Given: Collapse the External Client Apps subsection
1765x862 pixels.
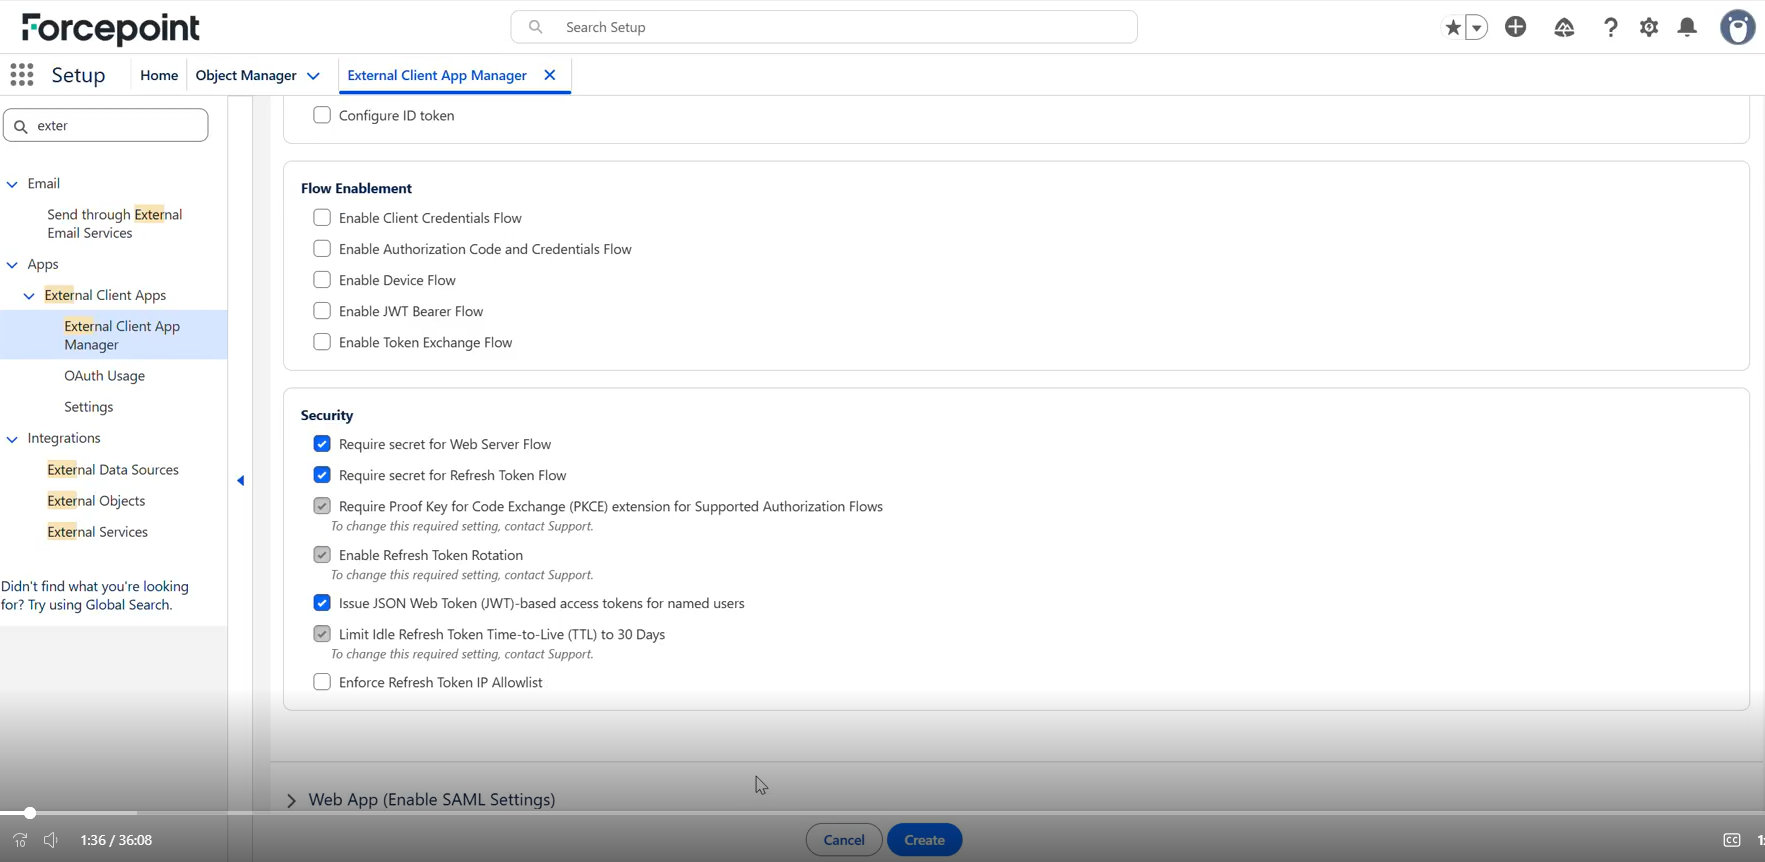Looking at the screenshot, I should (x=29, y=296).
